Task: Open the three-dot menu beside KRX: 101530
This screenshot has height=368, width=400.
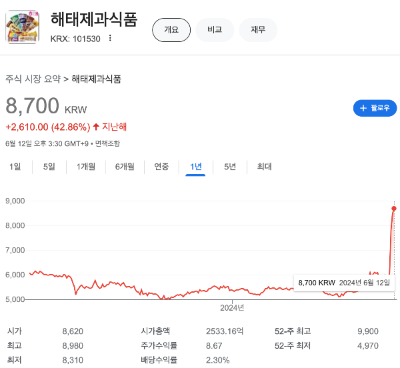Action: (110, 38)
